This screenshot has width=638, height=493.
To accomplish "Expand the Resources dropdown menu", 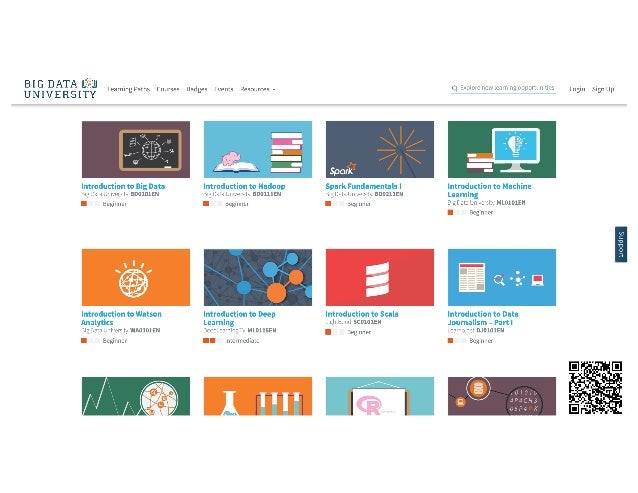I will (258, 89).
